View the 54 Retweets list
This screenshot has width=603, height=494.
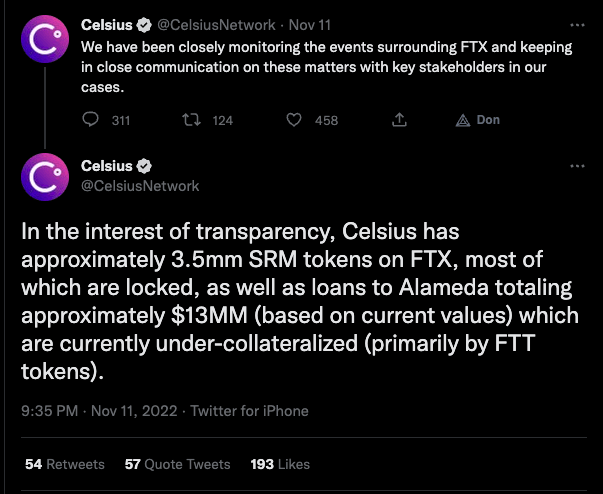[x=64, y=465]
